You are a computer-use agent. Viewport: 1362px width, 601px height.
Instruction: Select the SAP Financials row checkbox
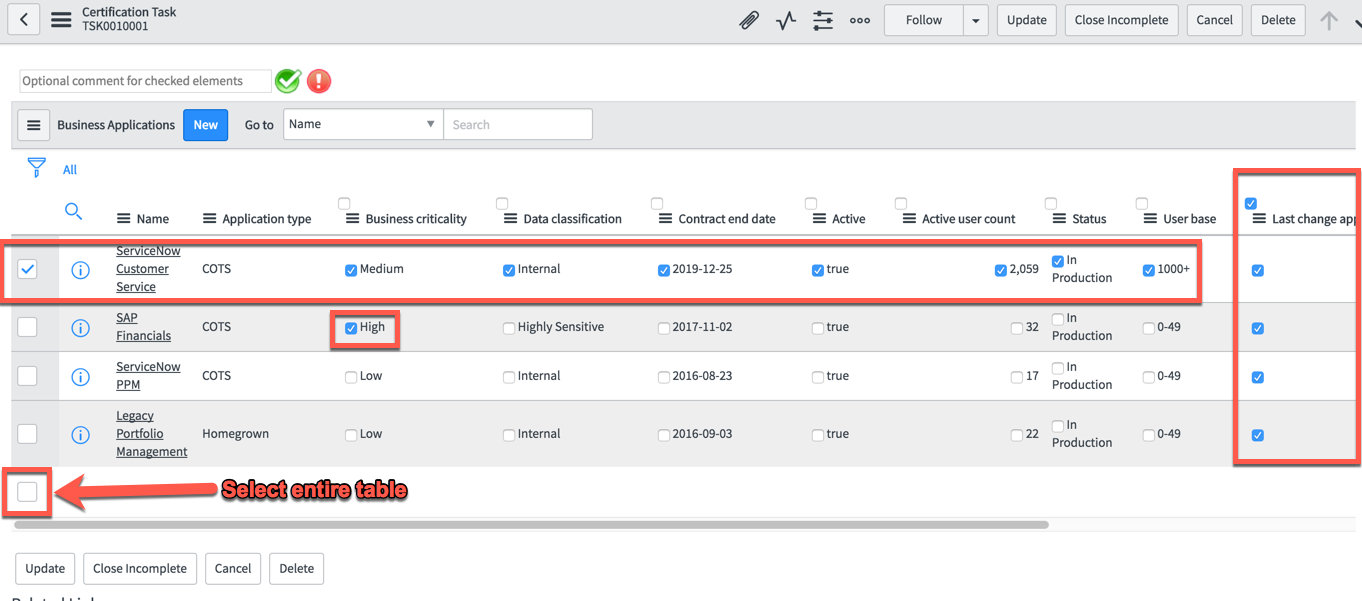[x=27, y=327]
